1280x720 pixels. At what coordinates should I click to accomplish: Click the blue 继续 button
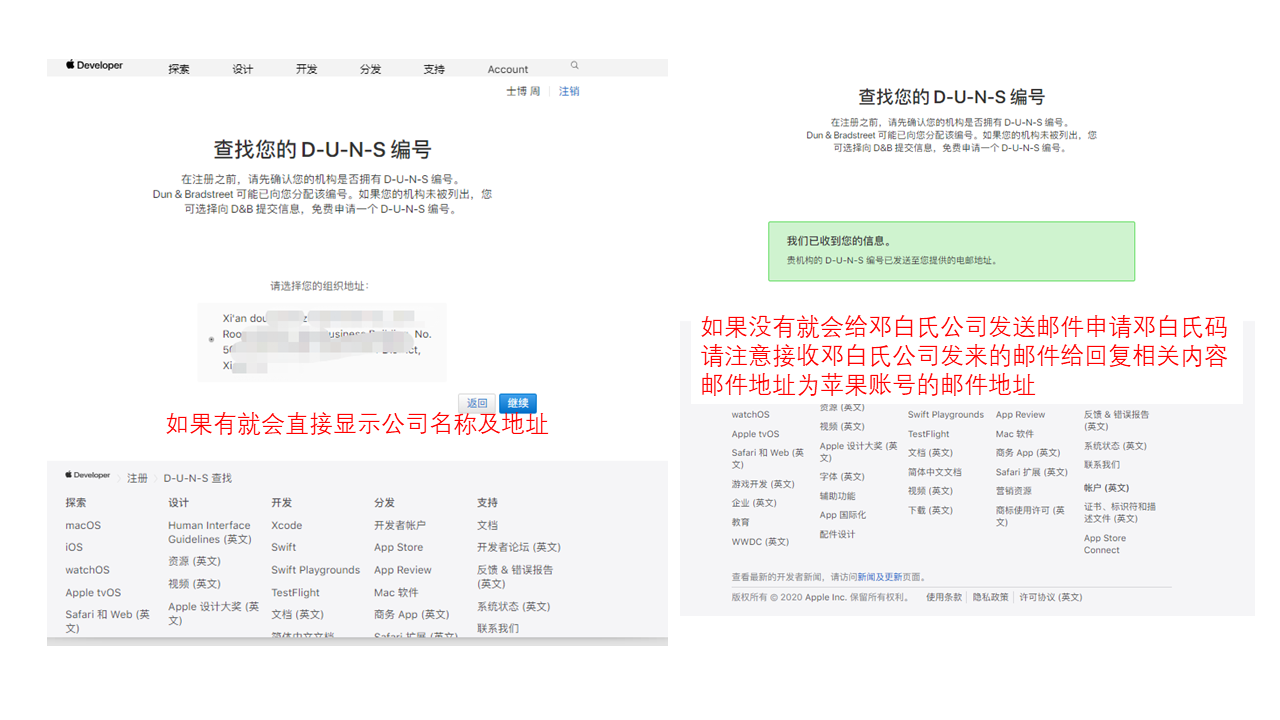[518, 403]
